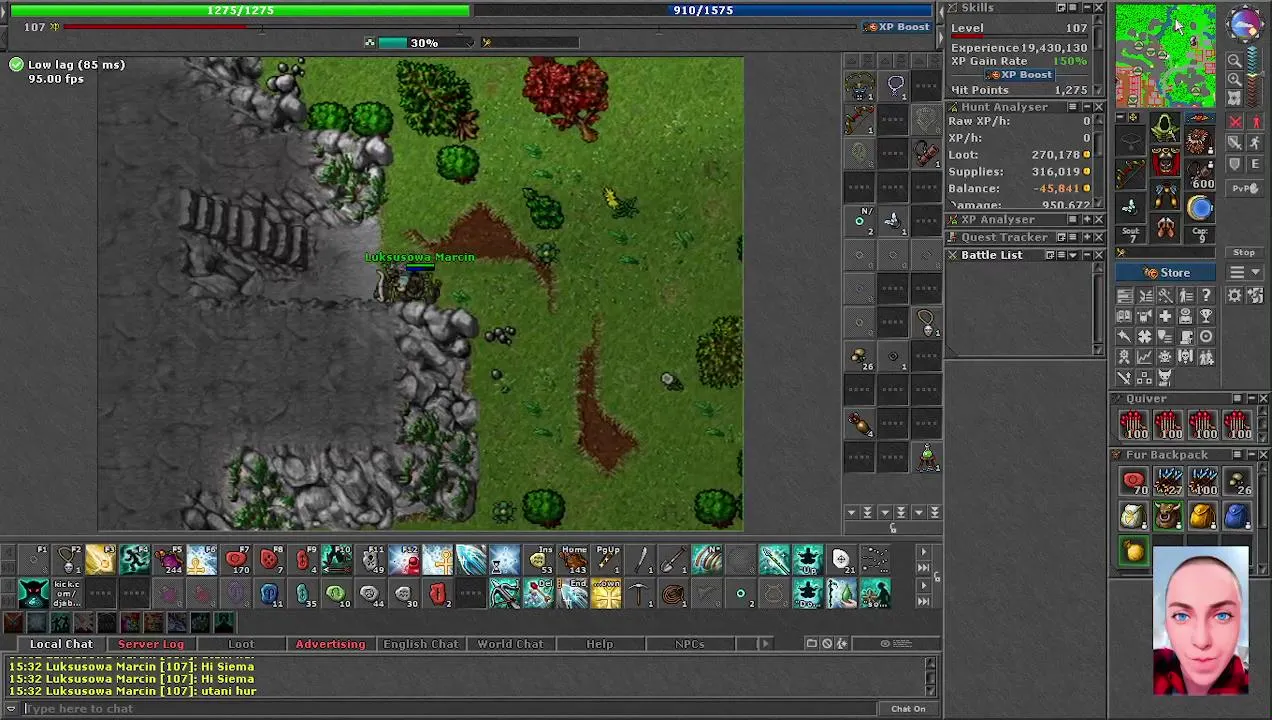The width and height of the screenshot is (1272, 720).
Task: Collapse the Fur Backpack panel
Action: click(1249, 454)
